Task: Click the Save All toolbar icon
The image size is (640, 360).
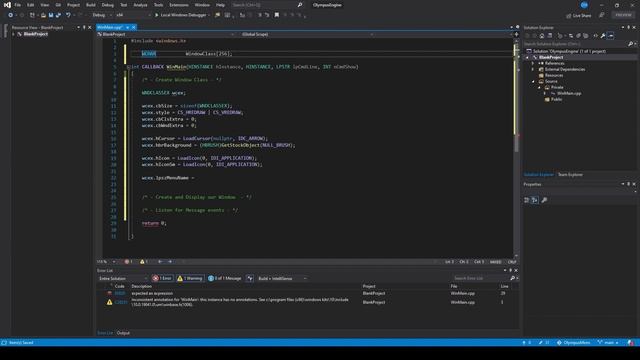Action: click(58, 15)
